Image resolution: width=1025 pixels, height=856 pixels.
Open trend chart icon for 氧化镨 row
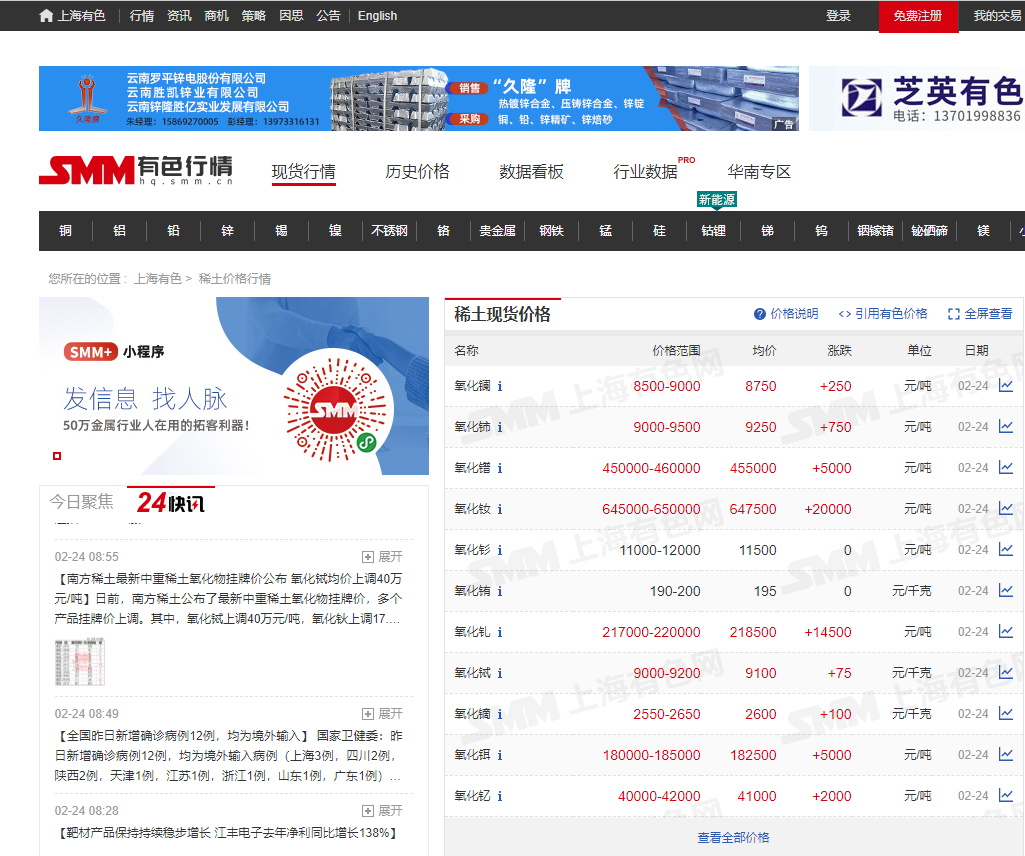click(1006, 468)
